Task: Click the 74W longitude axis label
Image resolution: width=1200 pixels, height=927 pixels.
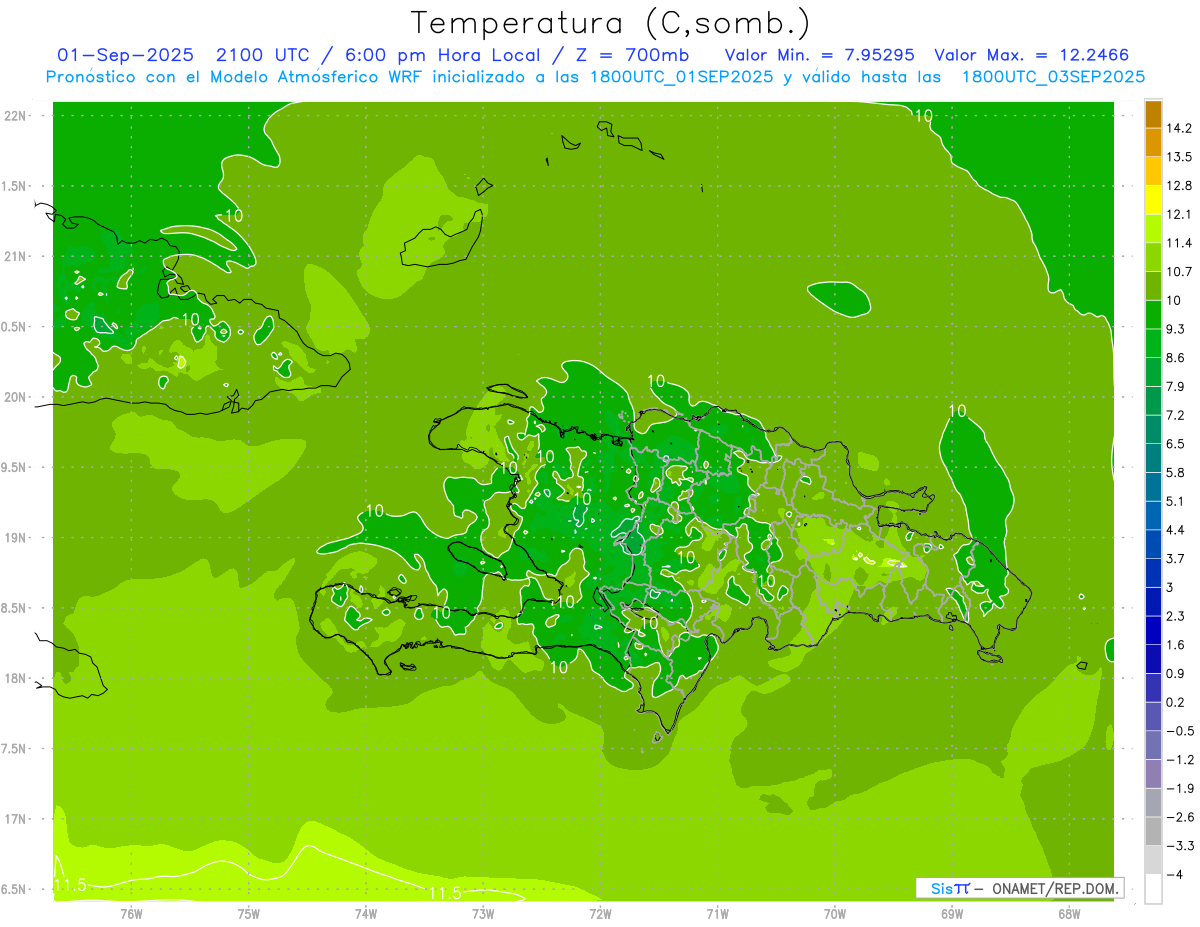Action: click(x=366, y=913)
